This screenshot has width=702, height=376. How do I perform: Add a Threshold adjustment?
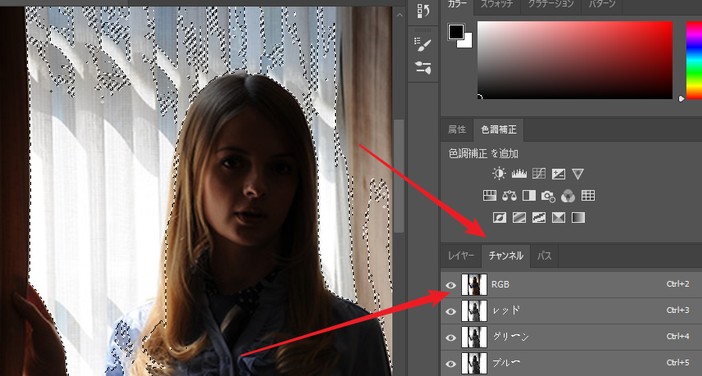click(539, 218)
